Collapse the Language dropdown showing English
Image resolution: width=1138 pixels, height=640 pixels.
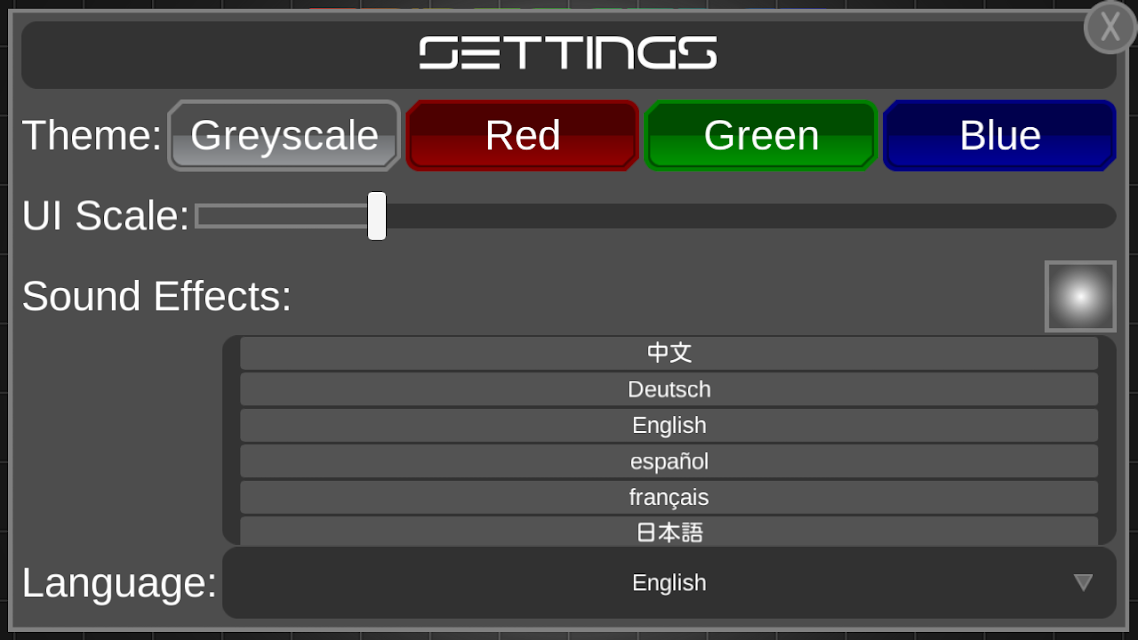669,583
